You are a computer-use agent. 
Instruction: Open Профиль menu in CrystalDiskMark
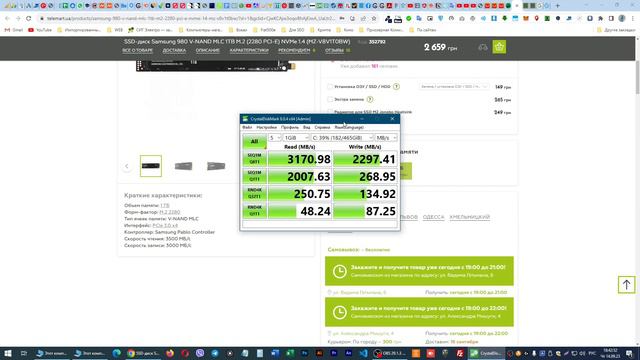tap(290, 127)
